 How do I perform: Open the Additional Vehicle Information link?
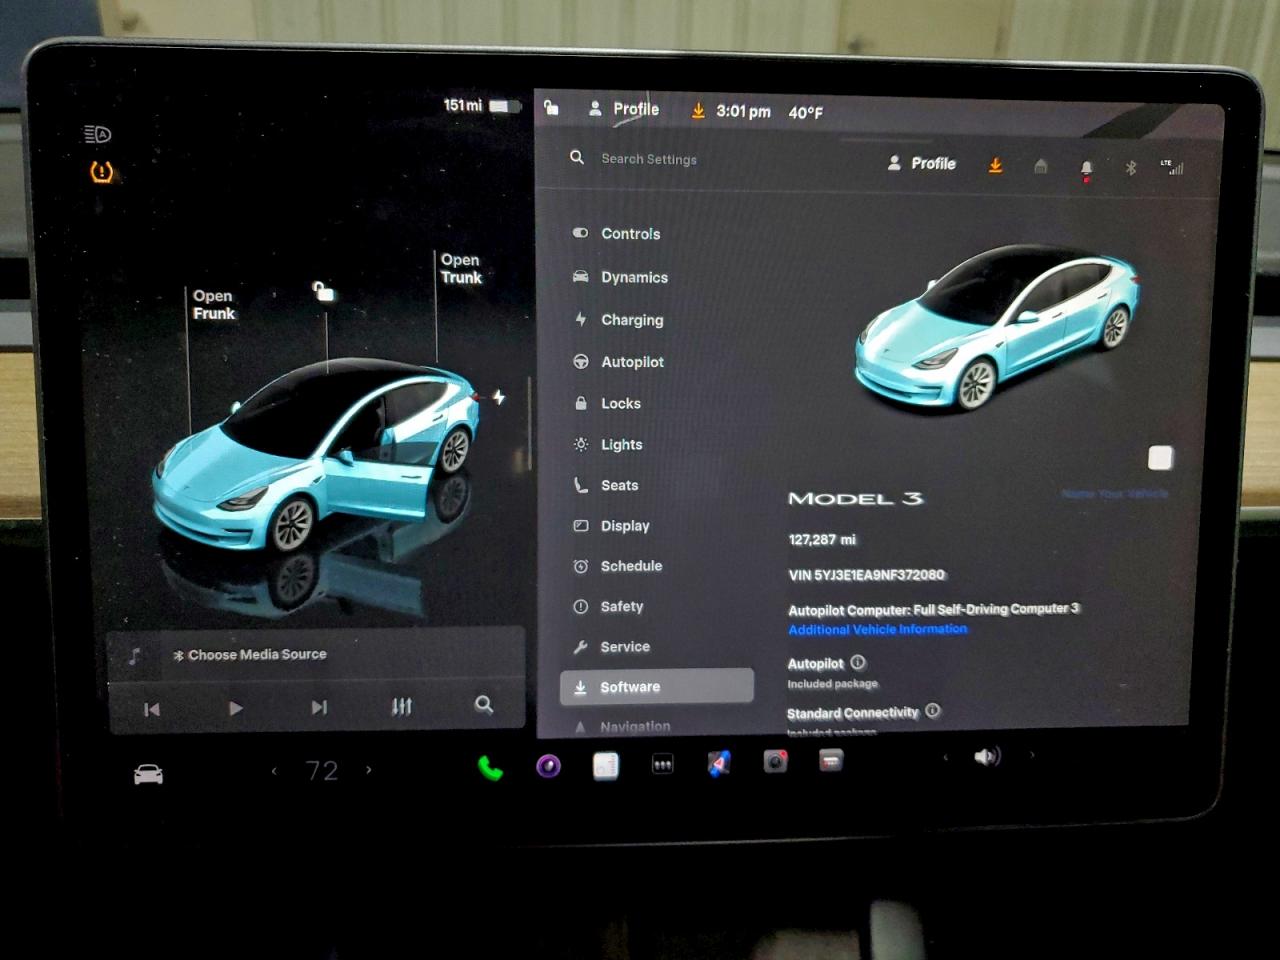877,629
